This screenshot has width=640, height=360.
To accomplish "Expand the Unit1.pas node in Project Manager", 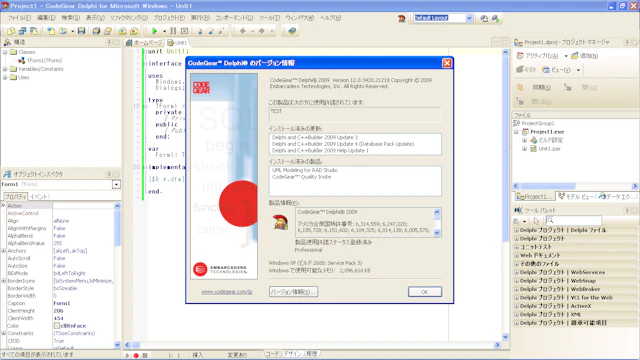I will (524, 149).
